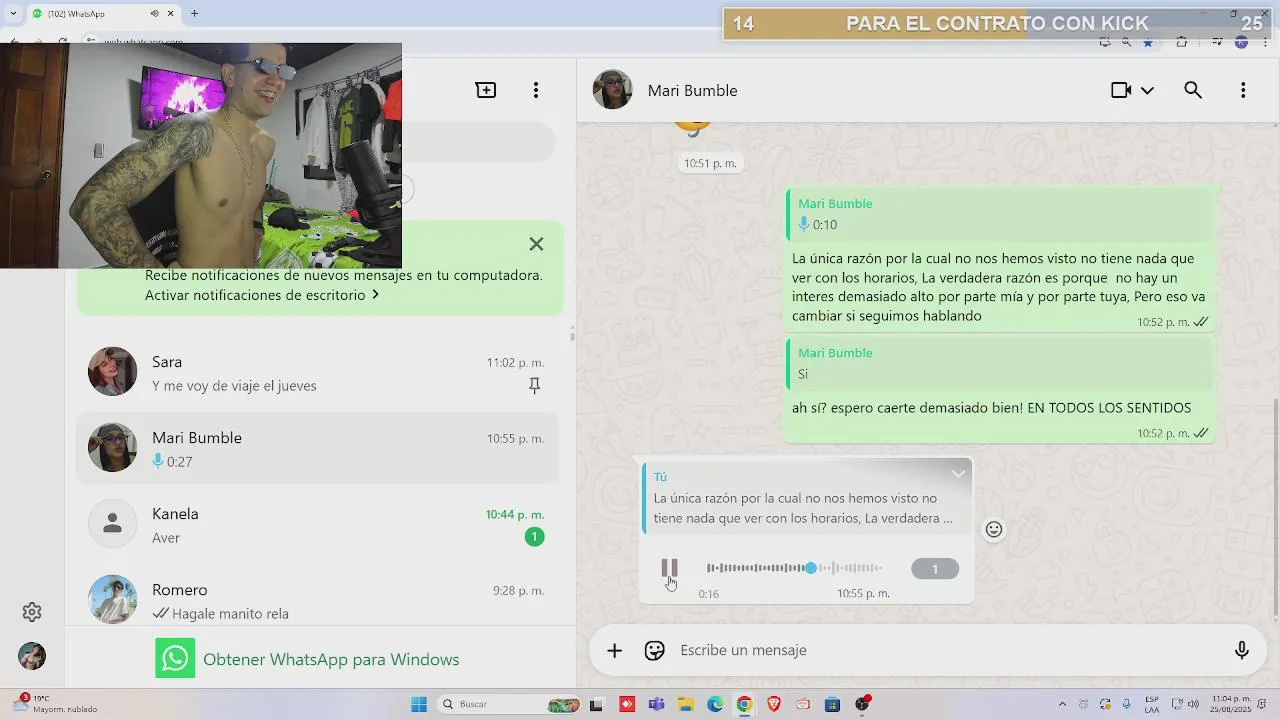Viewport: 1280px width, 720px height.
Task: Click the weather widget 19°C
Action: coord(56,704)
